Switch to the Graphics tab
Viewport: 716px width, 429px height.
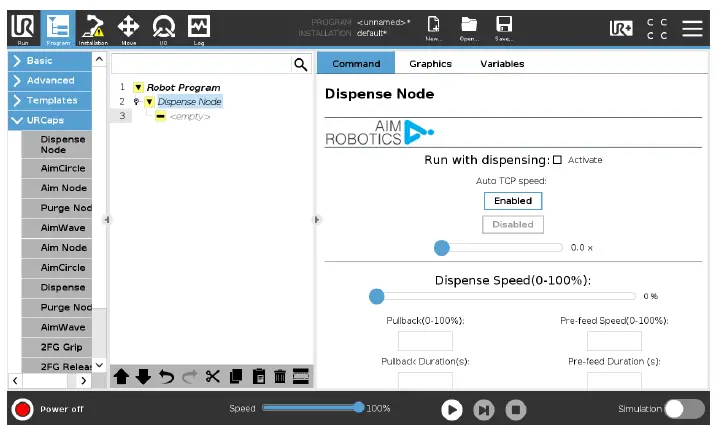430,64
